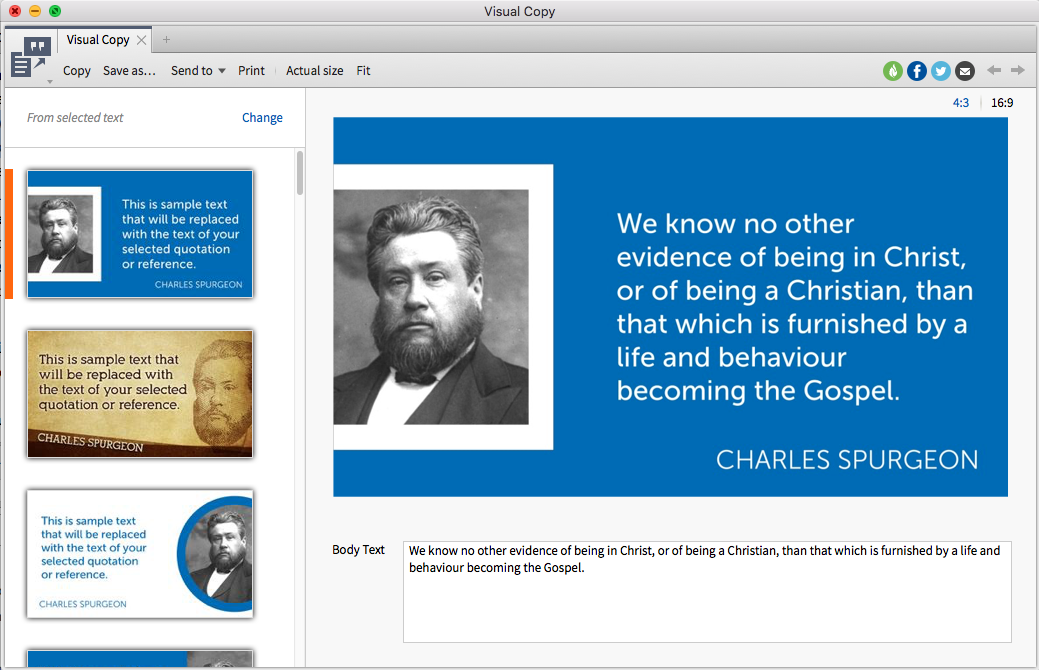This screenshot has height=670, width=1039.
Task: Click the panel menu dropdown arrow
Action: click(50, 82)
